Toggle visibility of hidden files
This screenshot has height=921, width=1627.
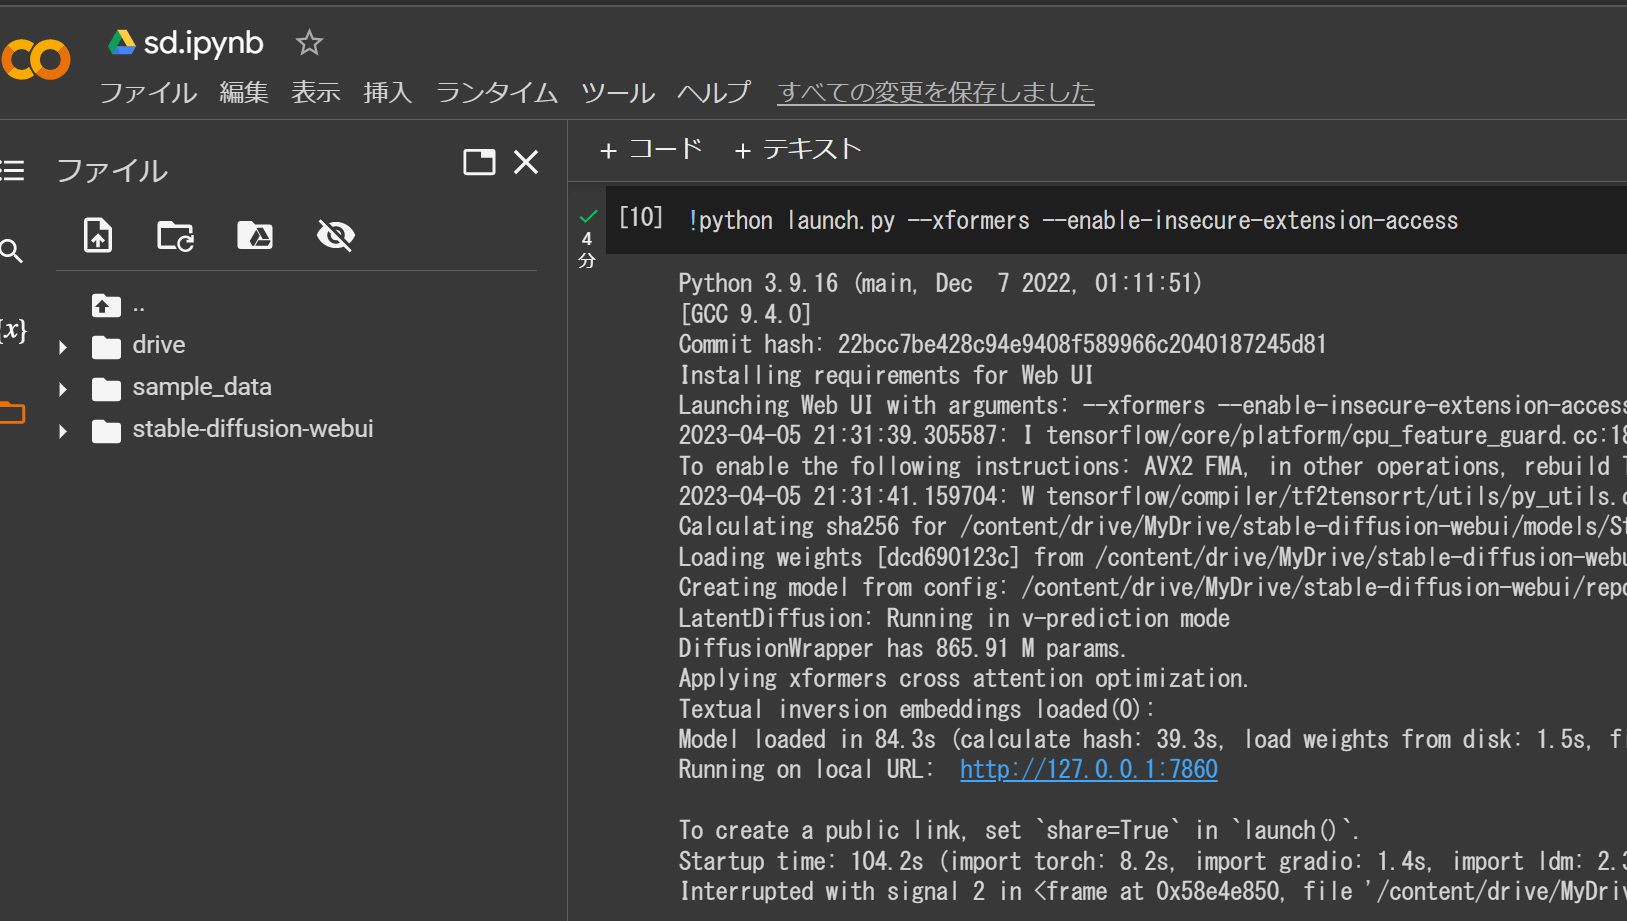(x=335, y=235)
